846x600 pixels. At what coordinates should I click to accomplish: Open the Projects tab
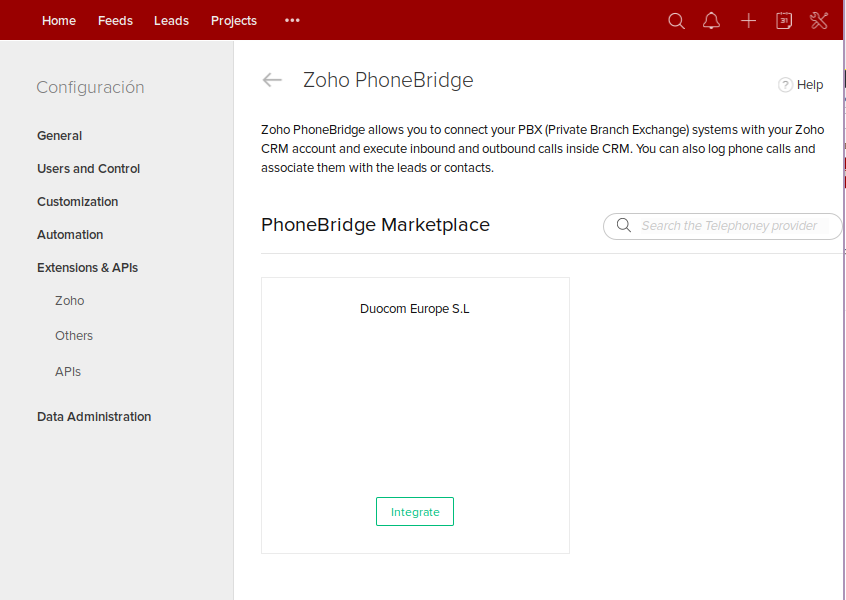coord(234,21)
